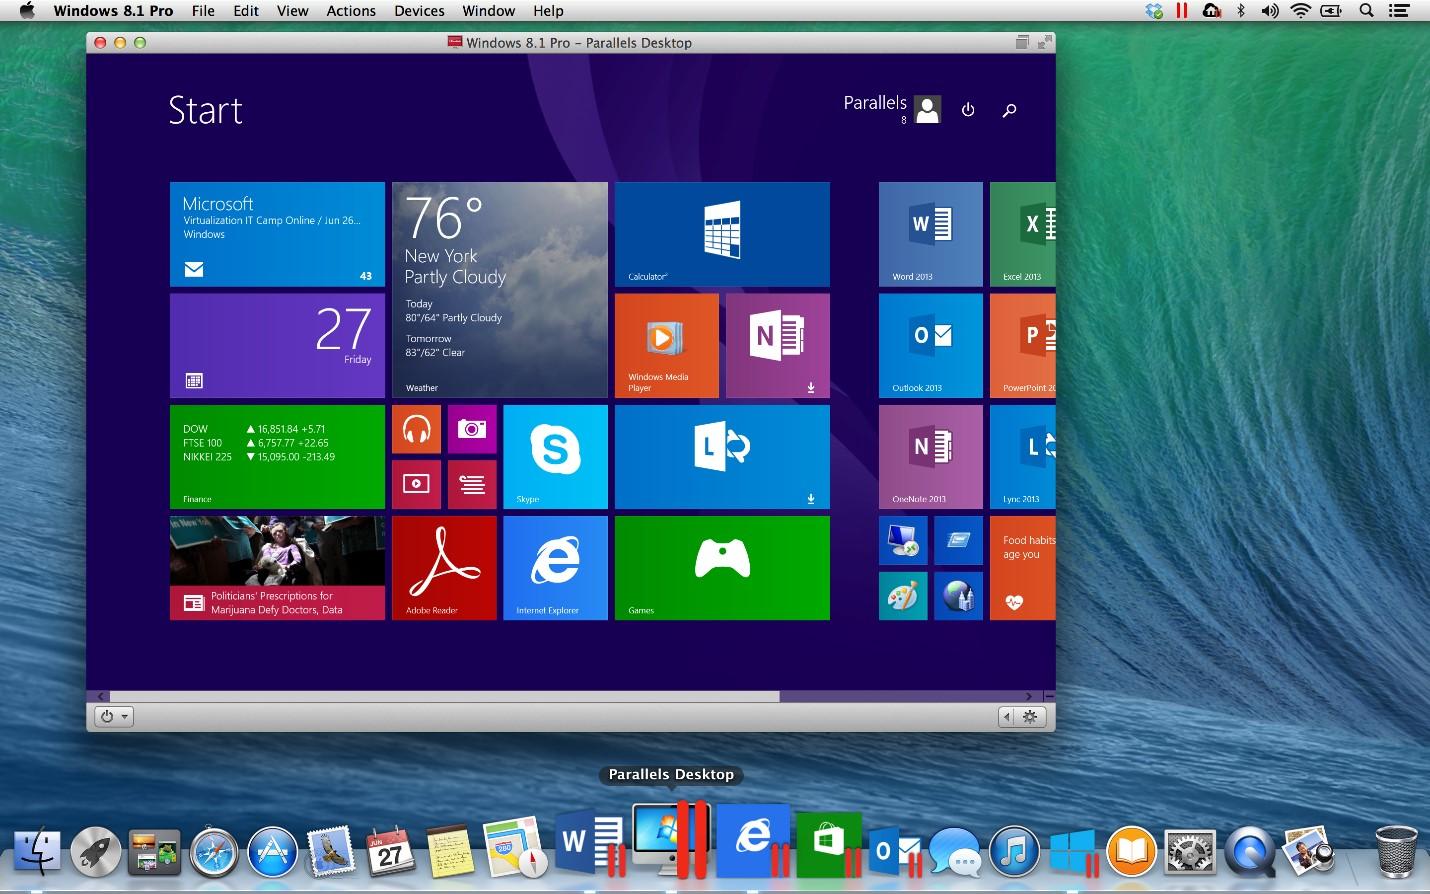
Task: Expand the status bar collapse arrow
Action: (1006, 716)
